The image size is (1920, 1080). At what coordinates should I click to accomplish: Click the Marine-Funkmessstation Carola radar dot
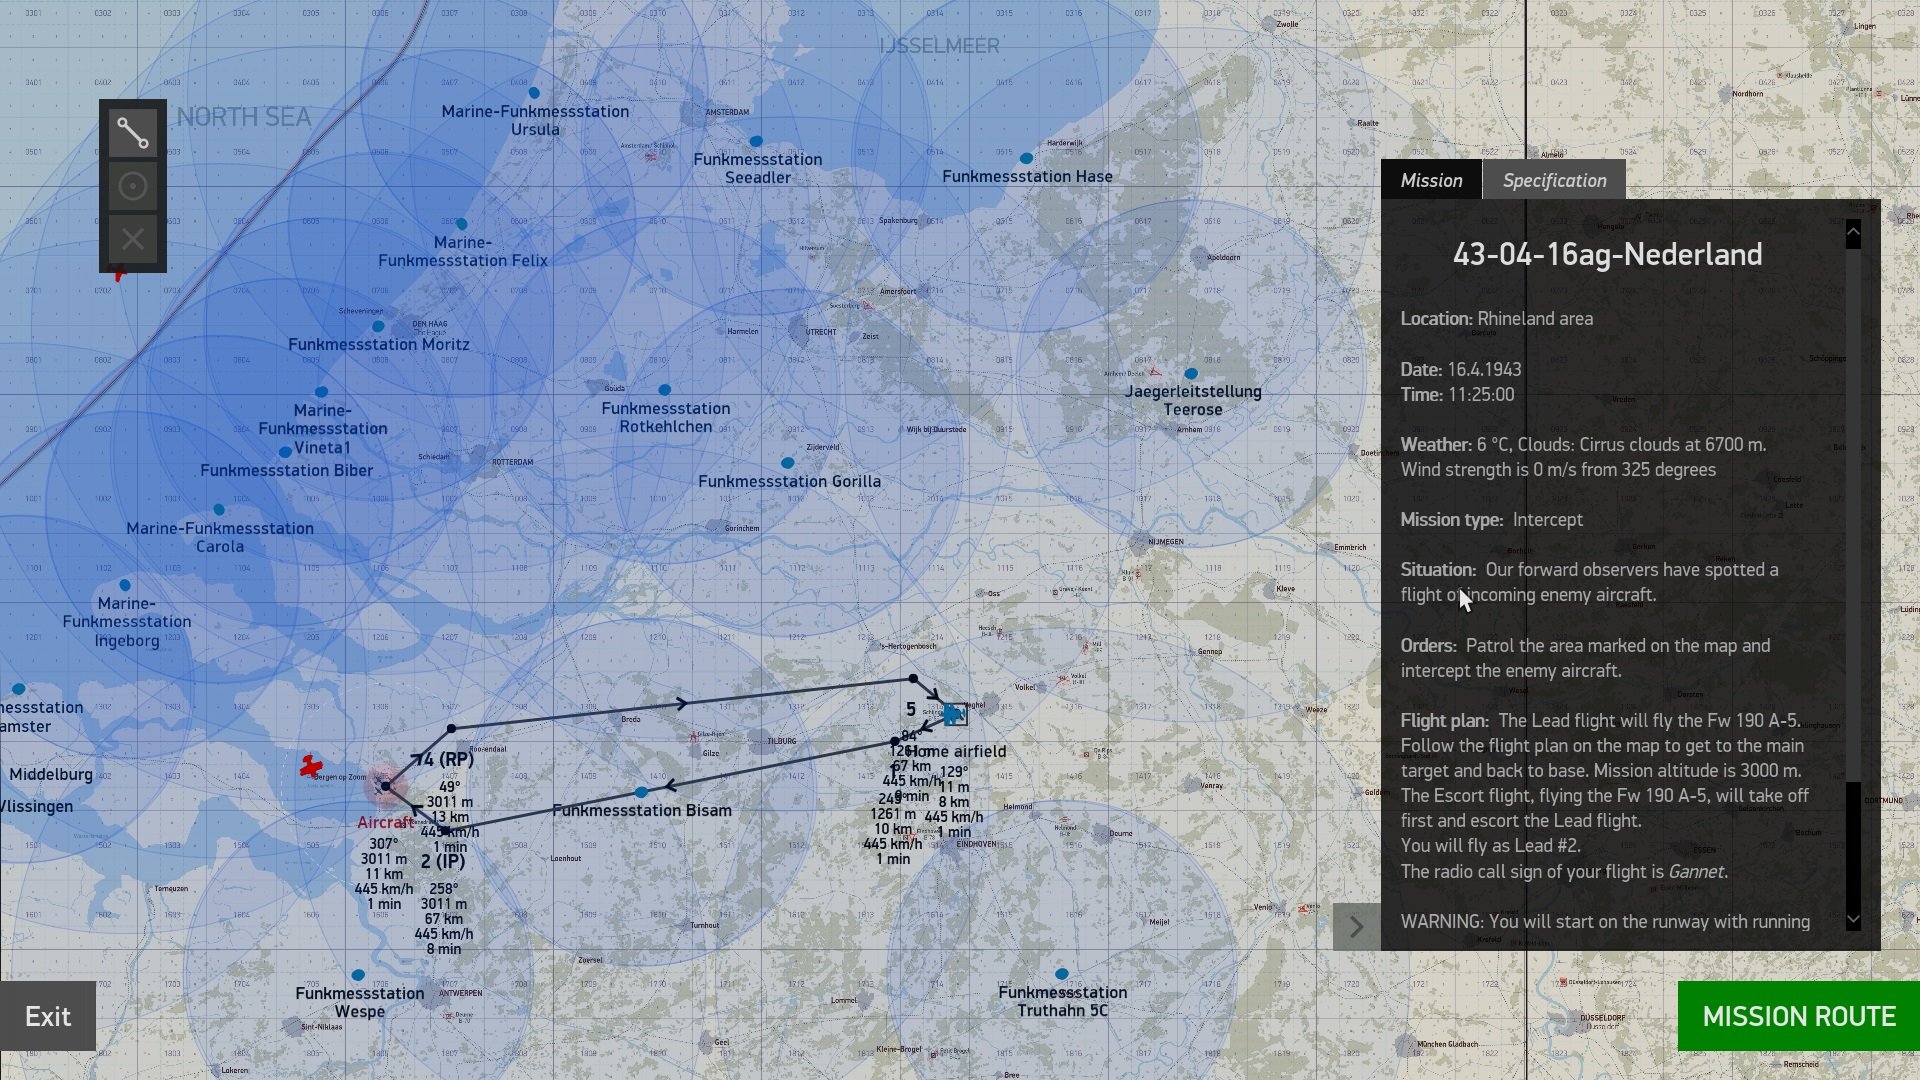219,510
